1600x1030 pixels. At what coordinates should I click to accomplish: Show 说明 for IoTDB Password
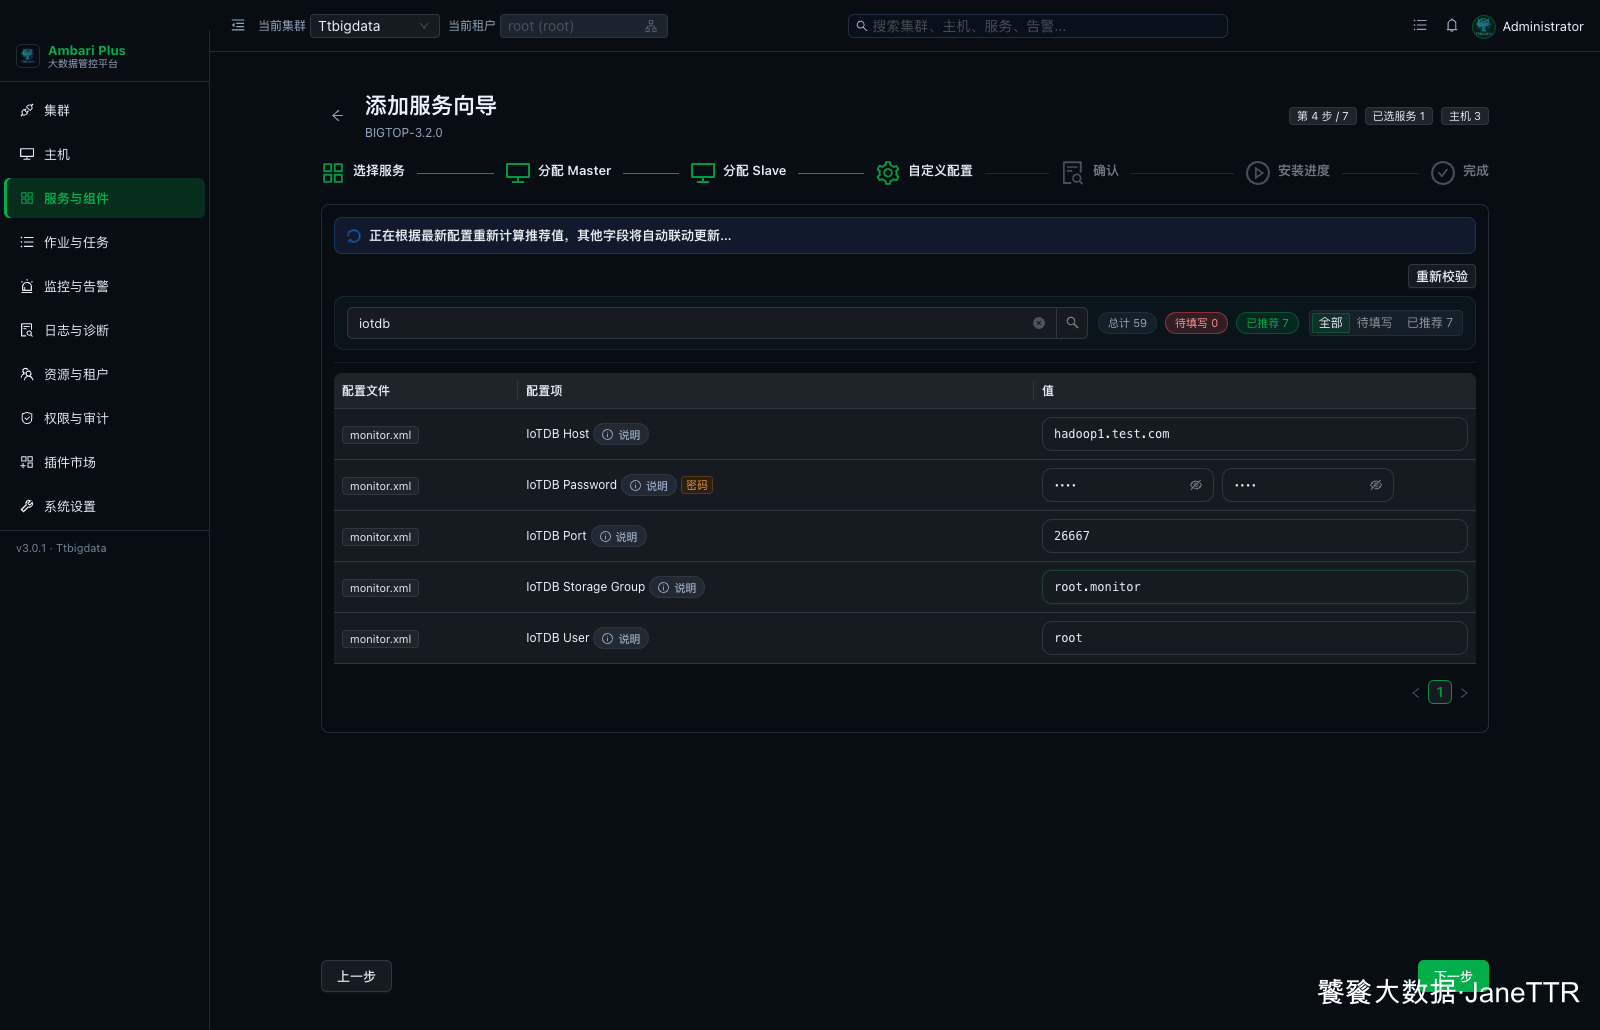tap(649, 486)
